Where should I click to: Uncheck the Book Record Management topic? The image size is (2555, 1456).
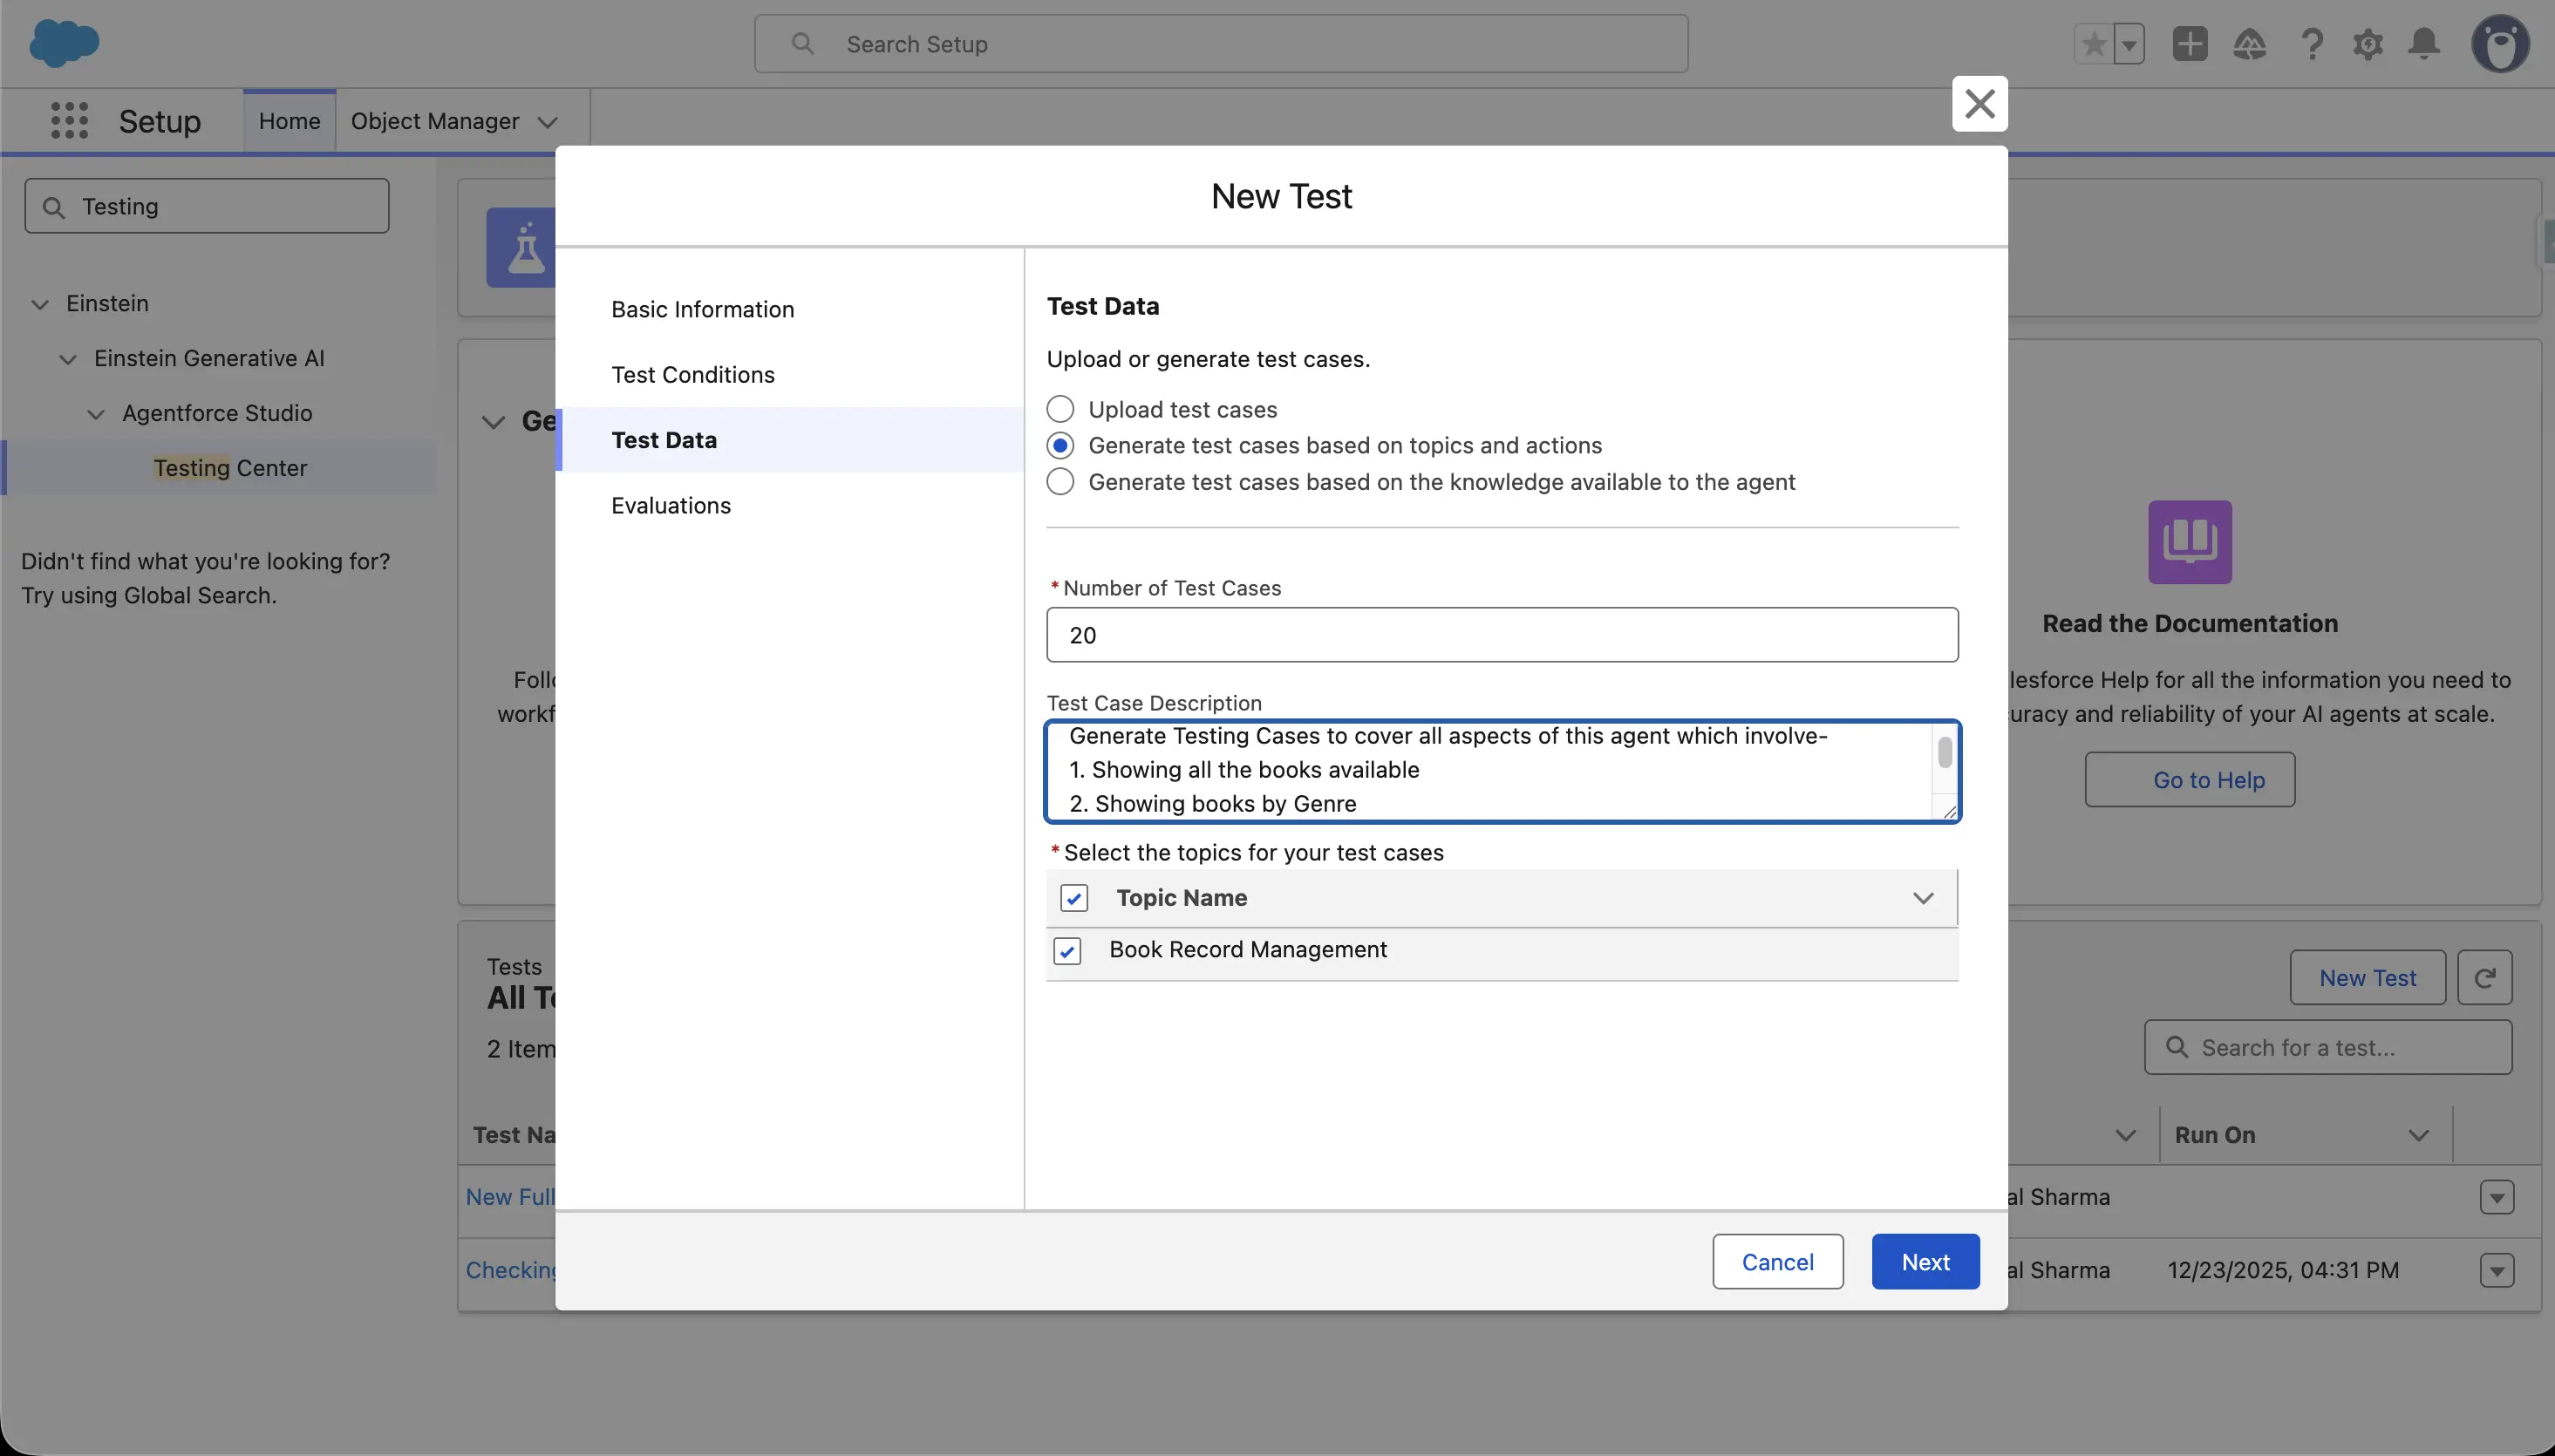(x=1067, y=951)
